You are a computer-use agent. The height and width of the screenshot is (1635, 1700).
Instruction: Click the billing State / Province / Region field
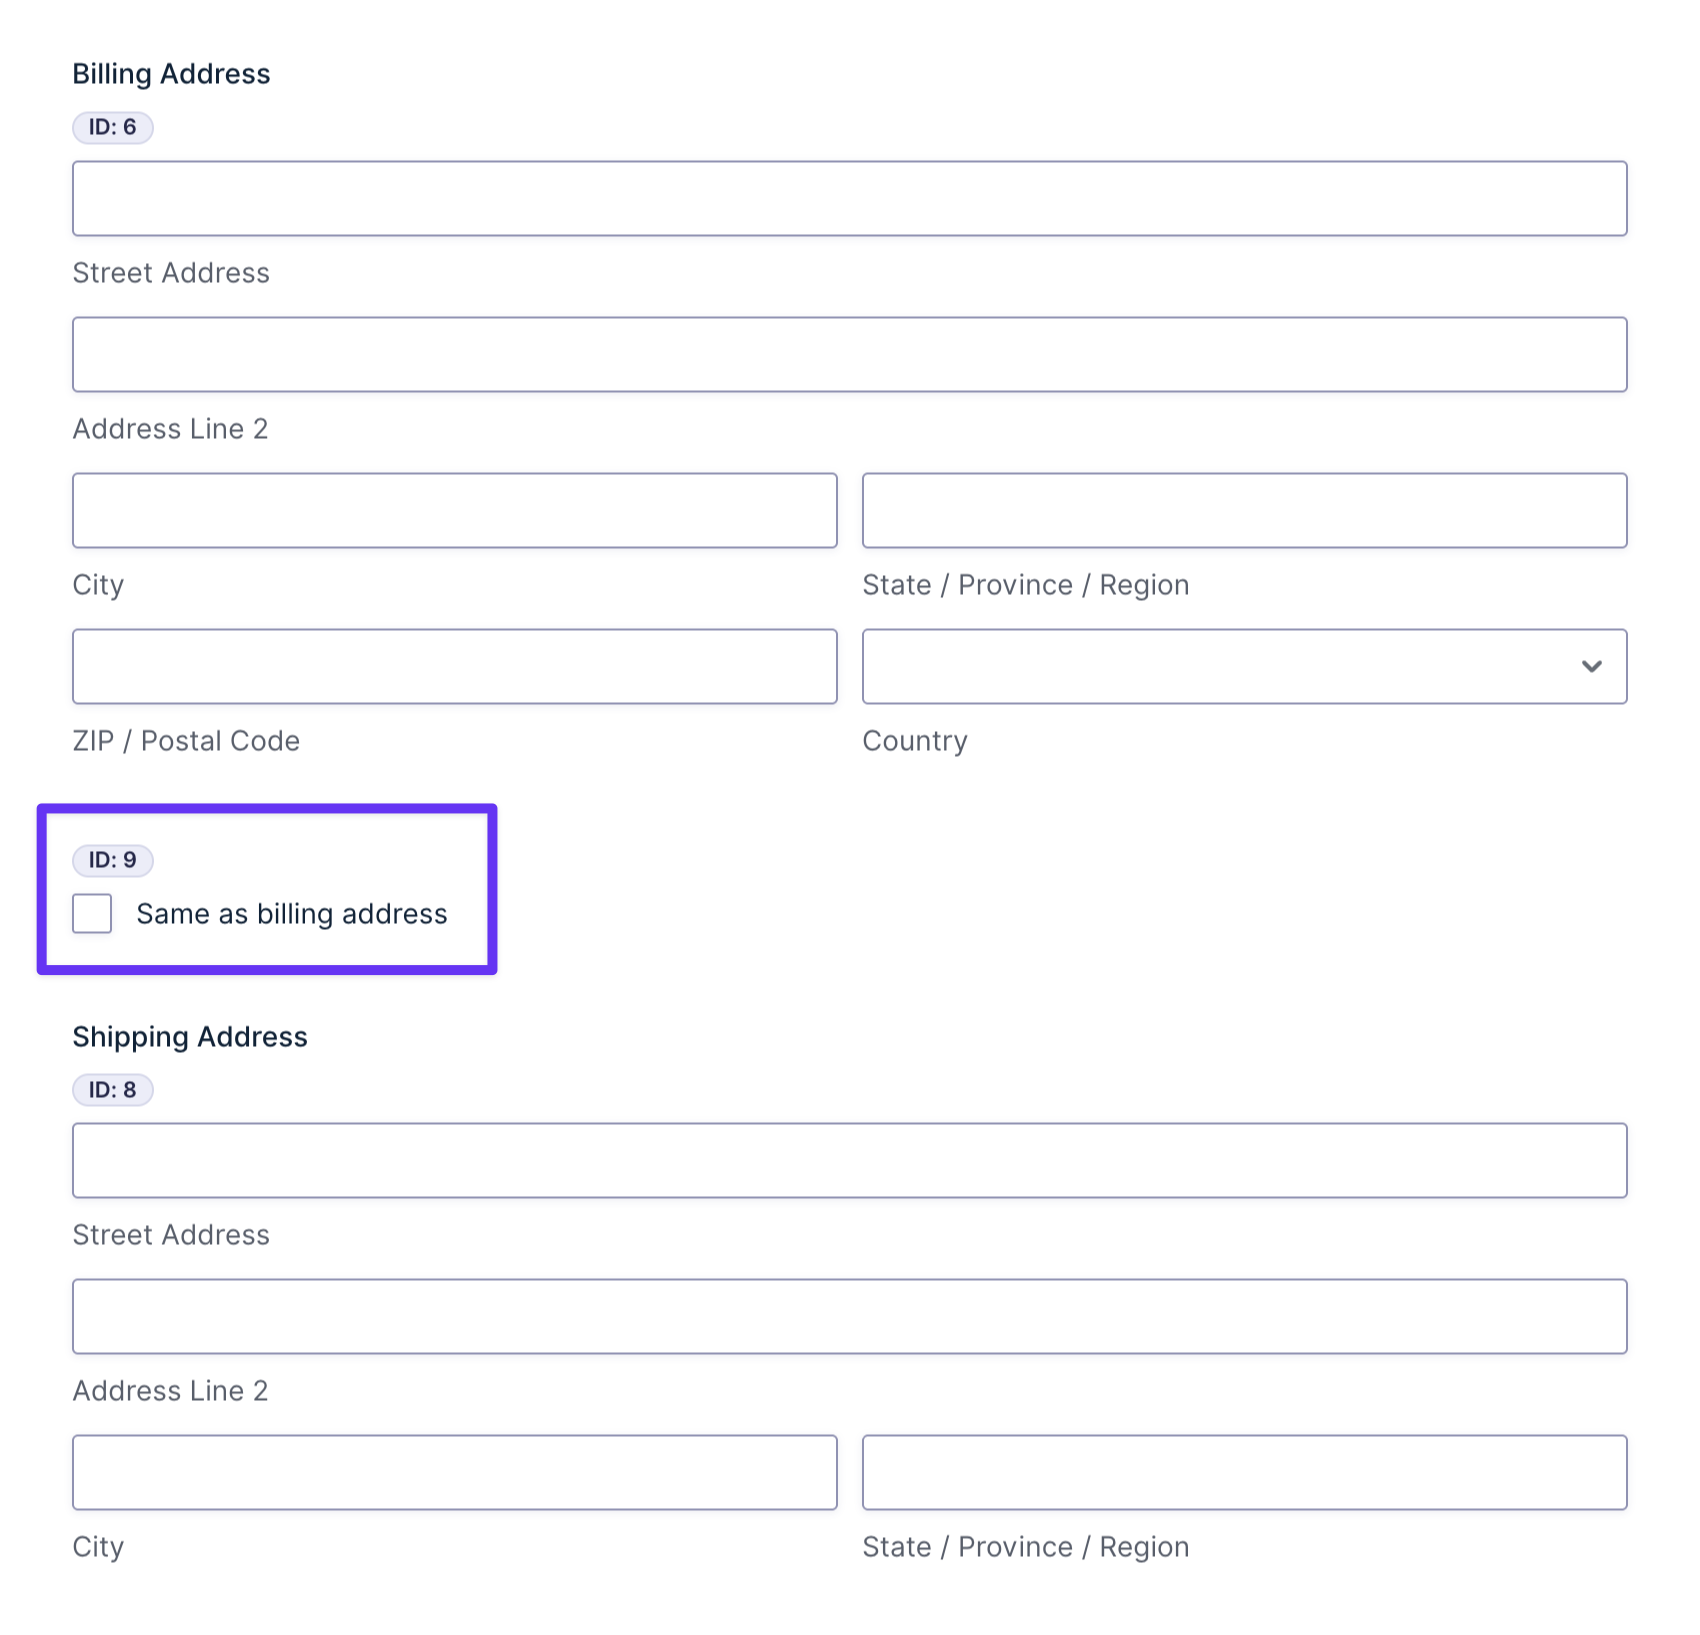pyautogui.click(x=1244, y=510)
